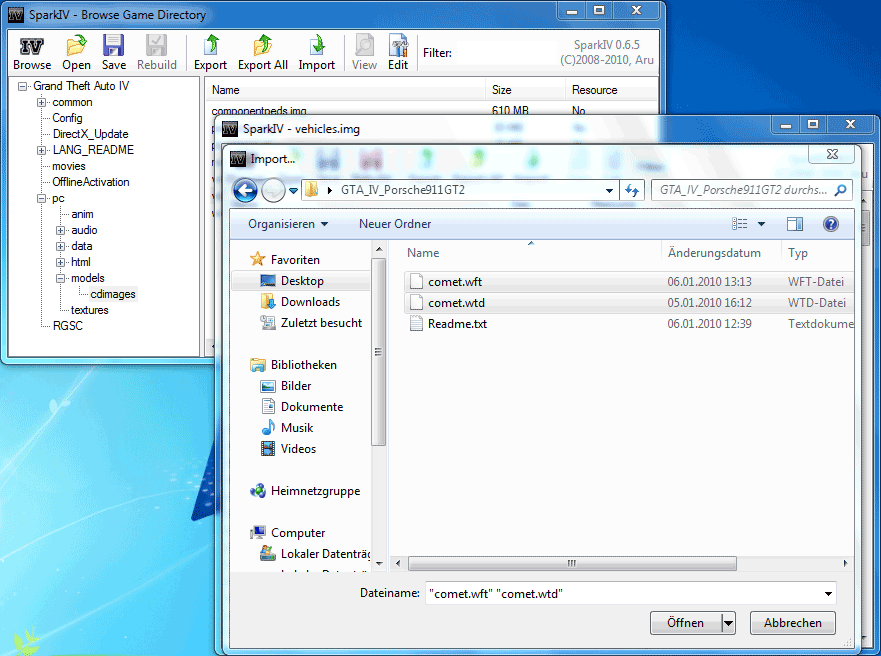The width and height of the screenshot is (881, 656).
Task: Click the search magnifier icon in Import dialog
Action: 841,190
